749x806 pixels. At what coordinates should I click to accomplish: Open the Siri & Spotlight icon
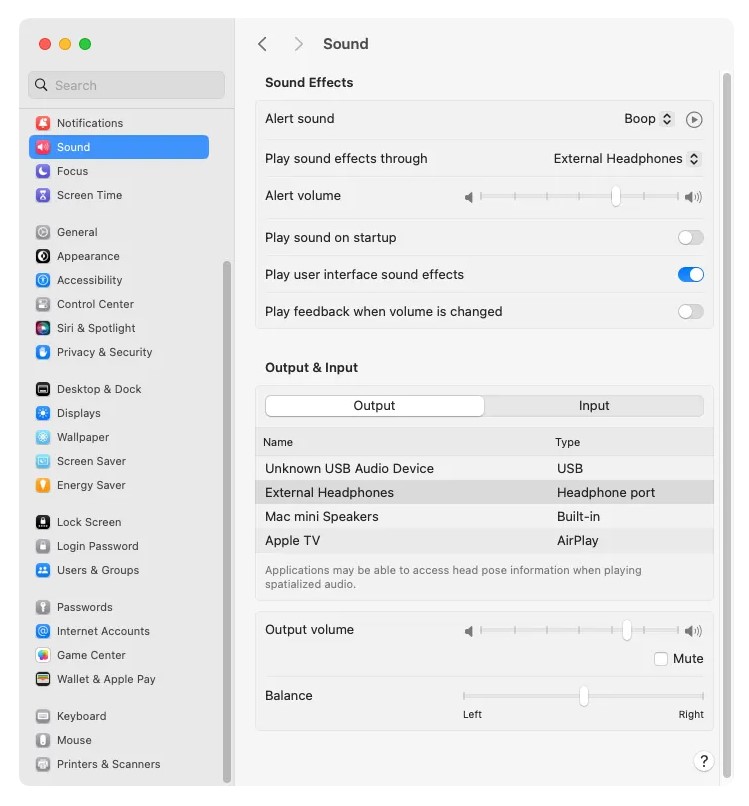[43, 328]
